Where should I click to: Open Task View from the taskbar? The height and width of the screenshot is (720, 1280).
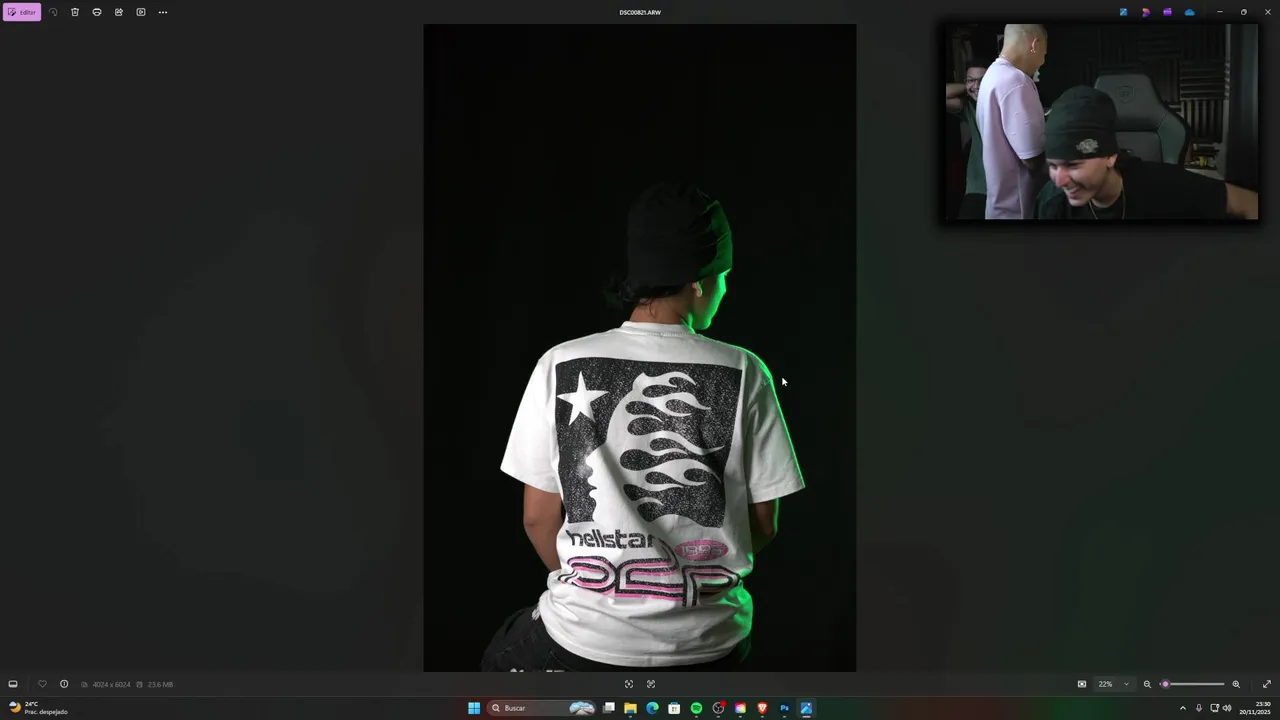[608, 708]
